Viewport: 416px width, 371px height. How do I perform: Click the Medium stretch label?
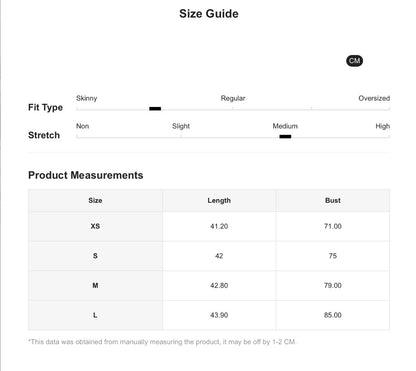pyautogui.click(x=285, y=126)
